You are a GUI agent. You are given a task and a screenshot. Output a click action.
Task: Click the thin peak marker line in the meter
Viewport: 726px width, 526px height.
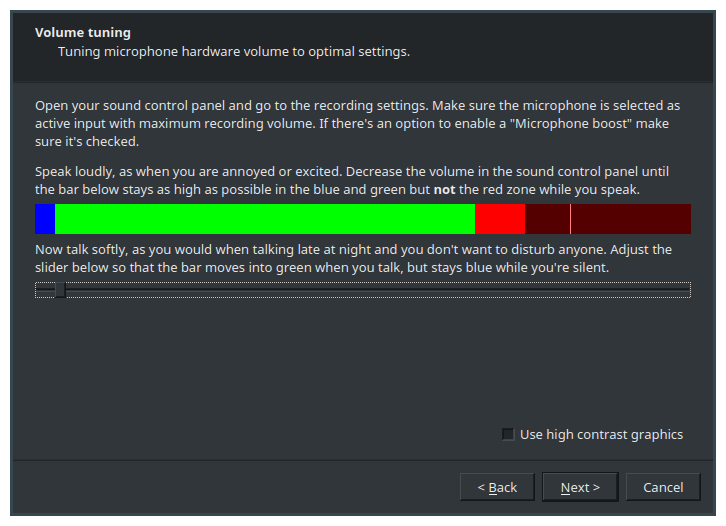pos(570,219)
